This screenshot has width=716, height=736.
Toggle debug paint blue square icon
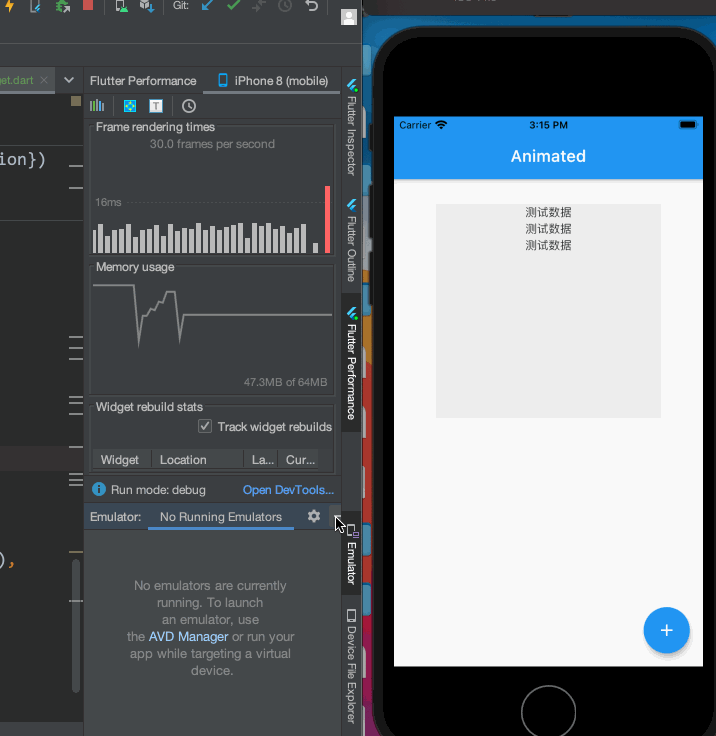pyautogui.click(x=130, y=106)
